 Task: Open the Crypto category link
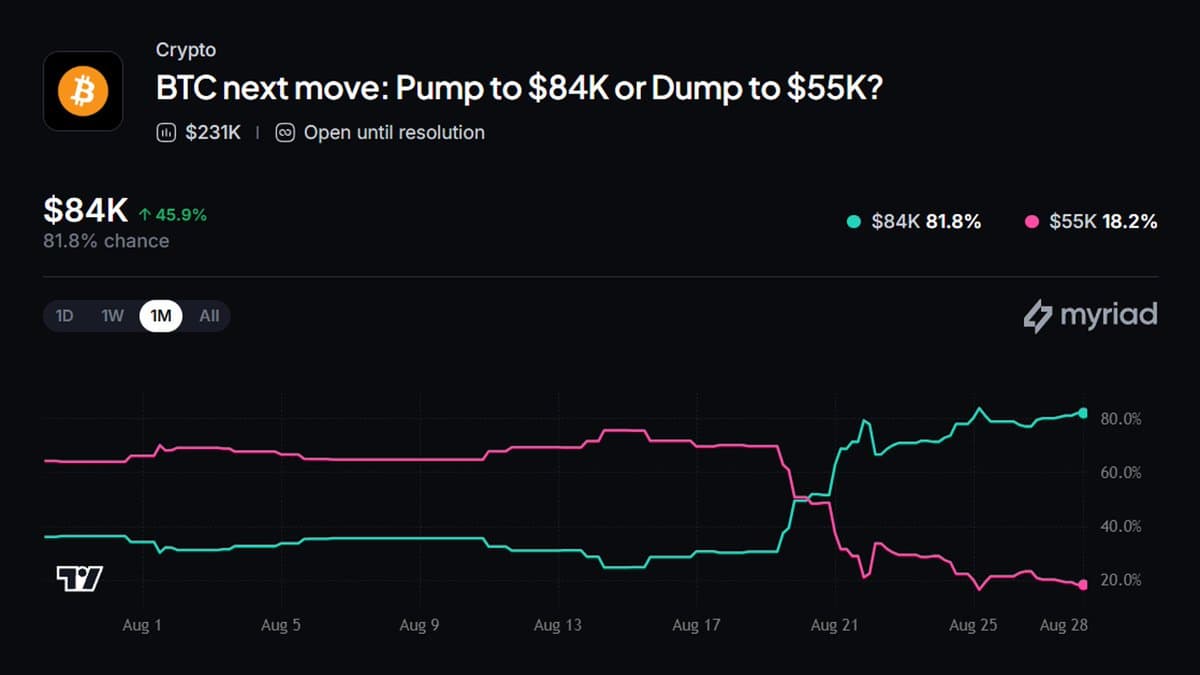pos(186,49)
